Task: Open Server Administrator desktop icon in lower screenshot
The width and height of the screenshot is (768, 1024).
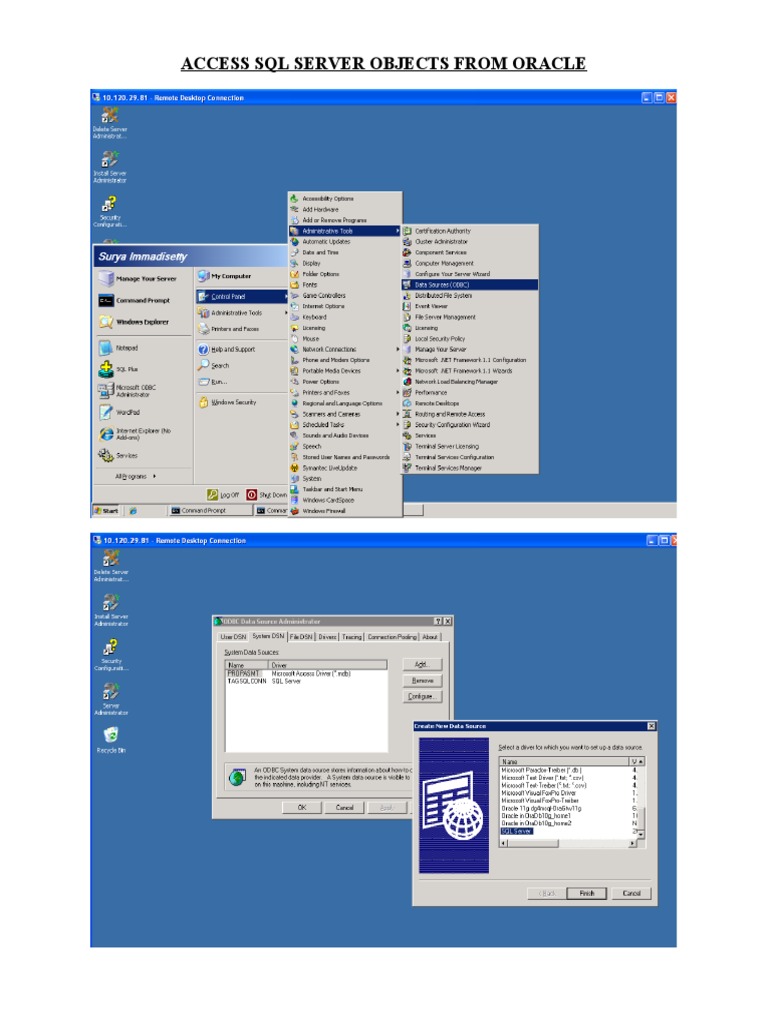Action: pos(111,699)
